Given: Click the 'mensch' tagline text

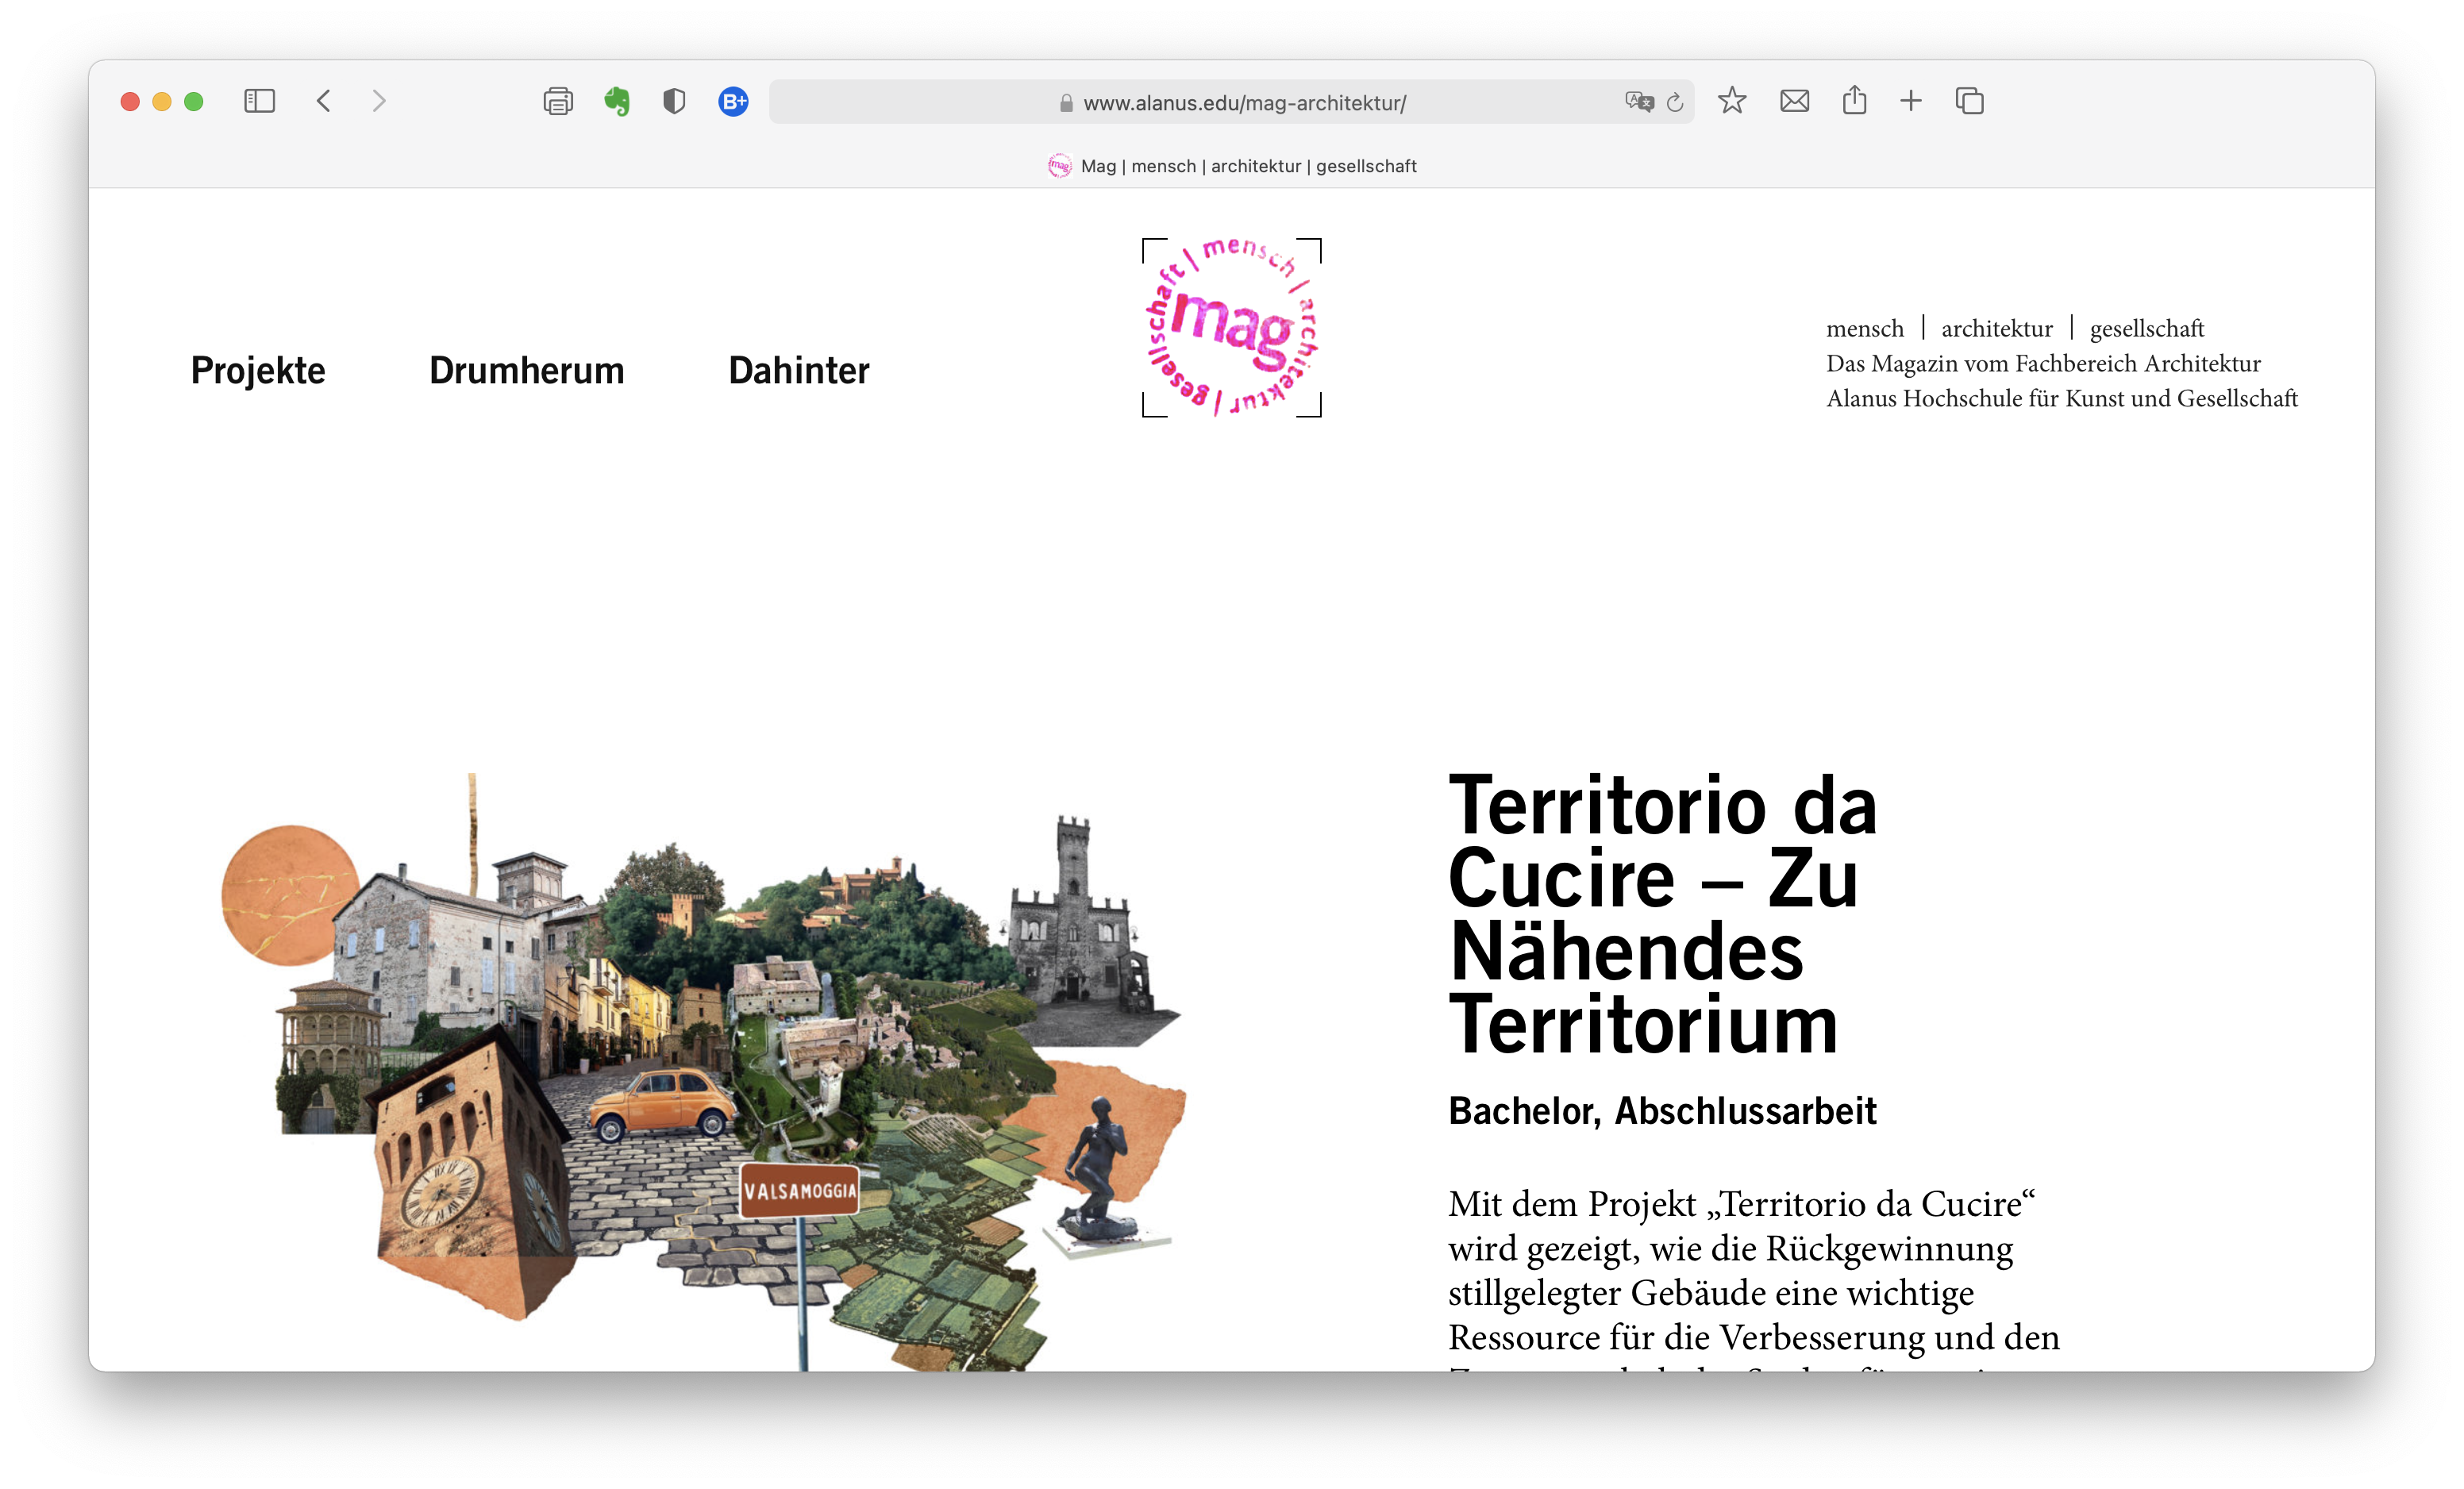Looking at the screenshot, I should pyautogui.click(x=1865, y=329).
